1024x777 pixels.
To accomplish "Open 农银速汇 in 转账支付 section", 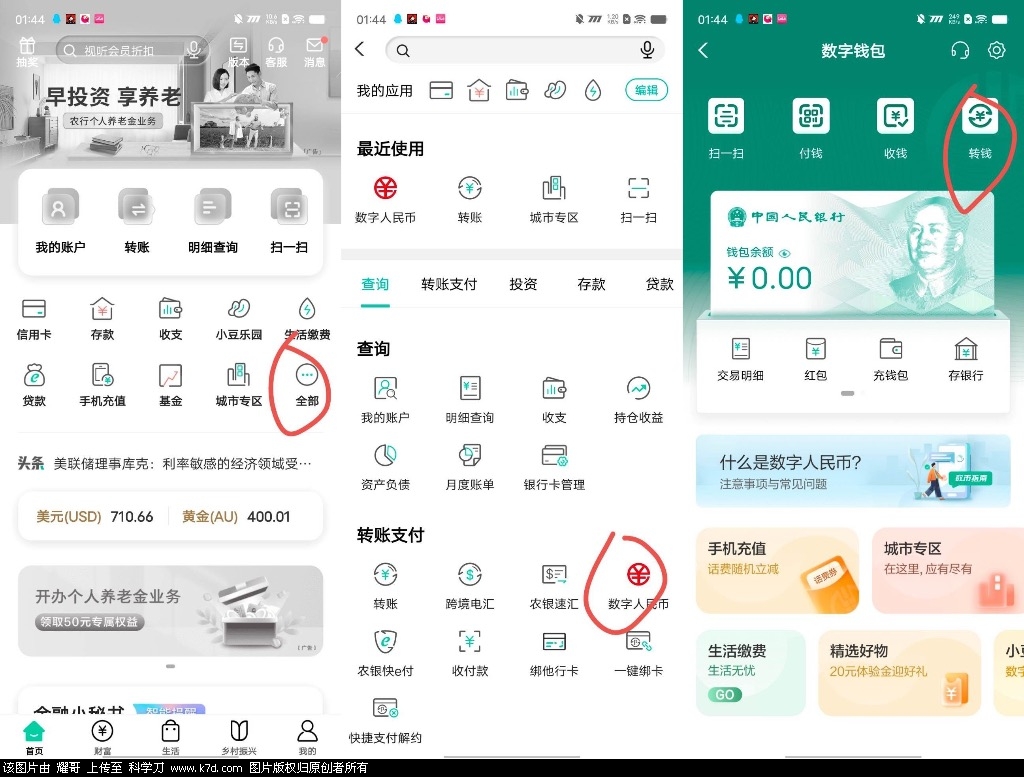I will click(554, 586).
